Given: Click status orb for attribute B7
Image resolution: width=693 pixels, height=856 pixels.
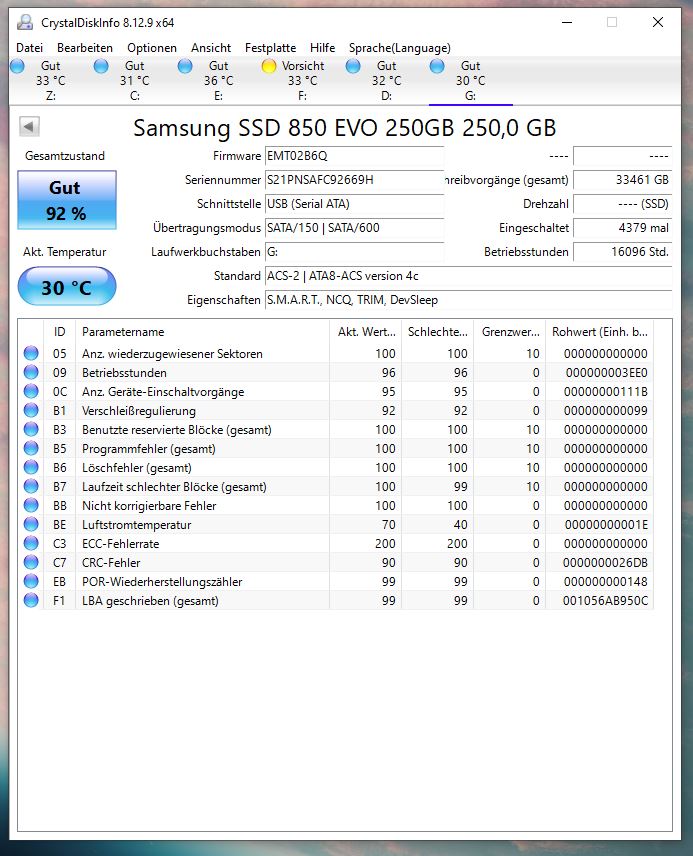Looking at the screenshot, I should point(31,486).
